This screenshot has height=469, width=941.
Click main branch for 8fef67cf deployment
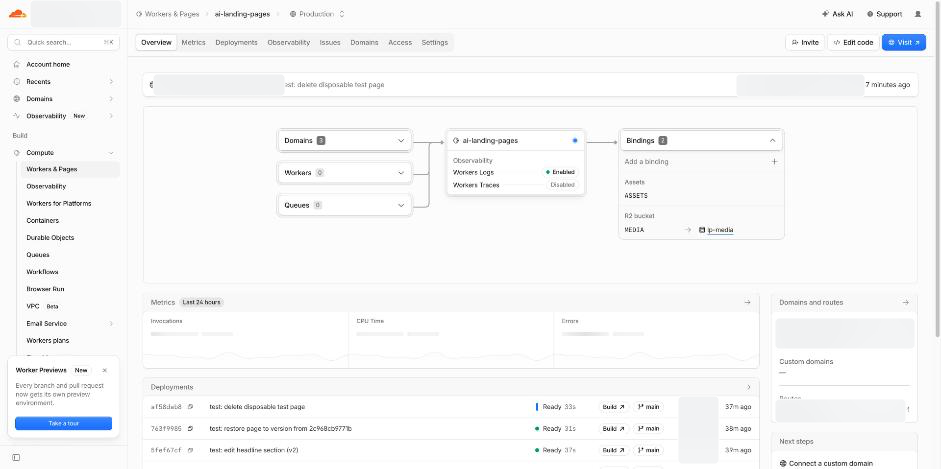[x=648, y=450]
